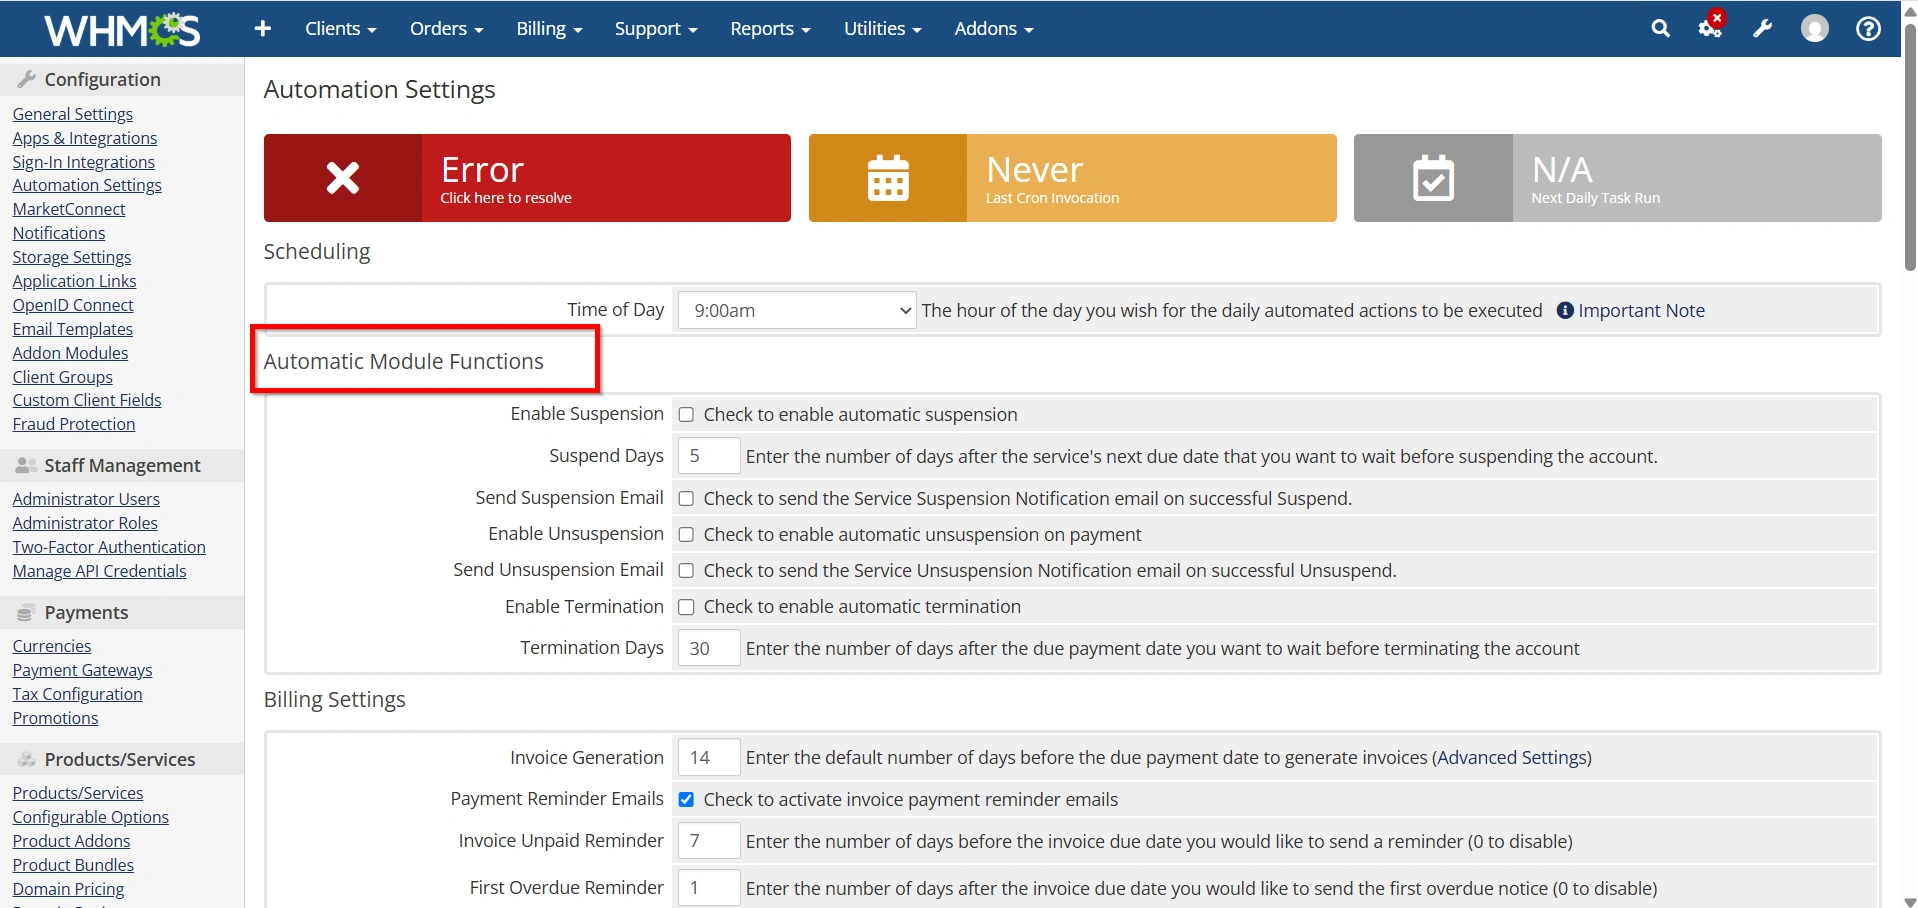
Task: Click the Configuration wrench sidebar icon
Action: [27, 79]
